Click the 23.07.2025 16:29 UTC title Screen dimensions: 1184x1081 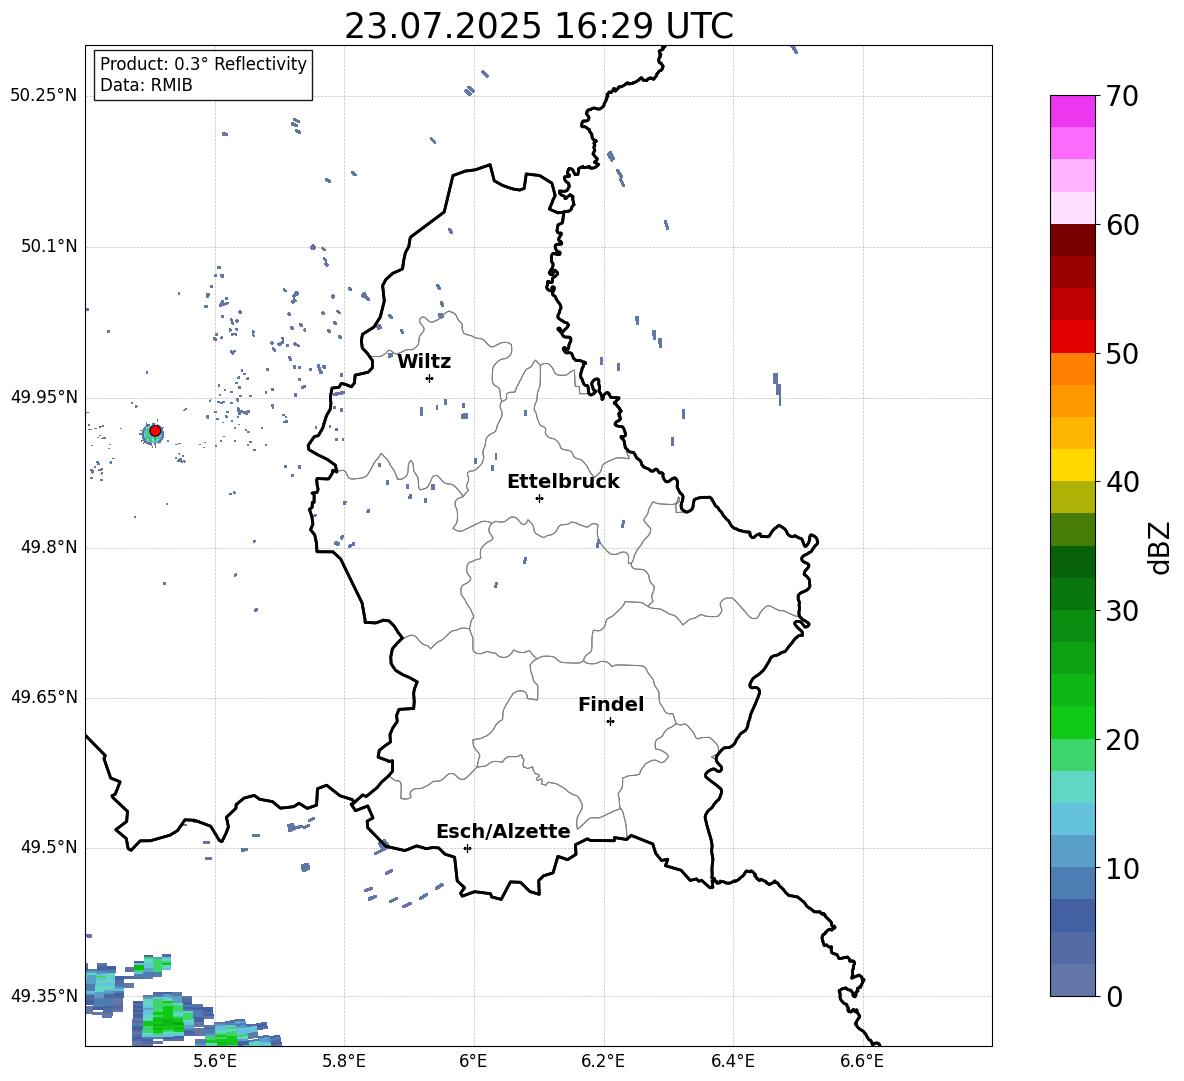coord(539,26)
